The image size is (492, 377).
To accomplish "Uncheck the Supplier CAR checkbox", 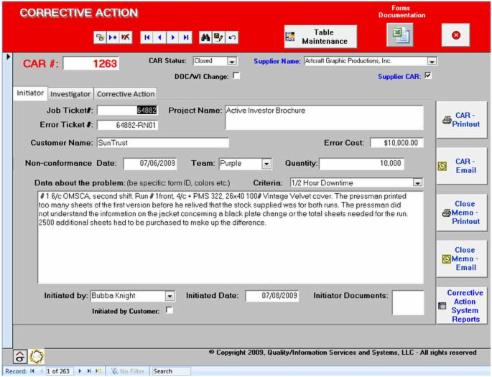I will click(x=428, y=76).
